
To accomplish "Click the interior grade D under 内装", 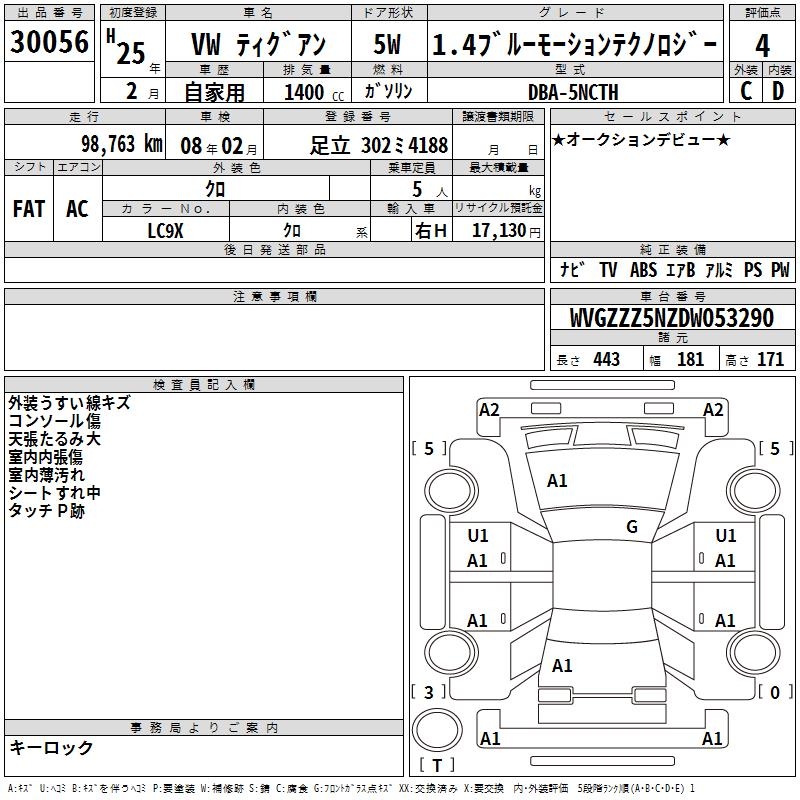I will tap(778, 91).
